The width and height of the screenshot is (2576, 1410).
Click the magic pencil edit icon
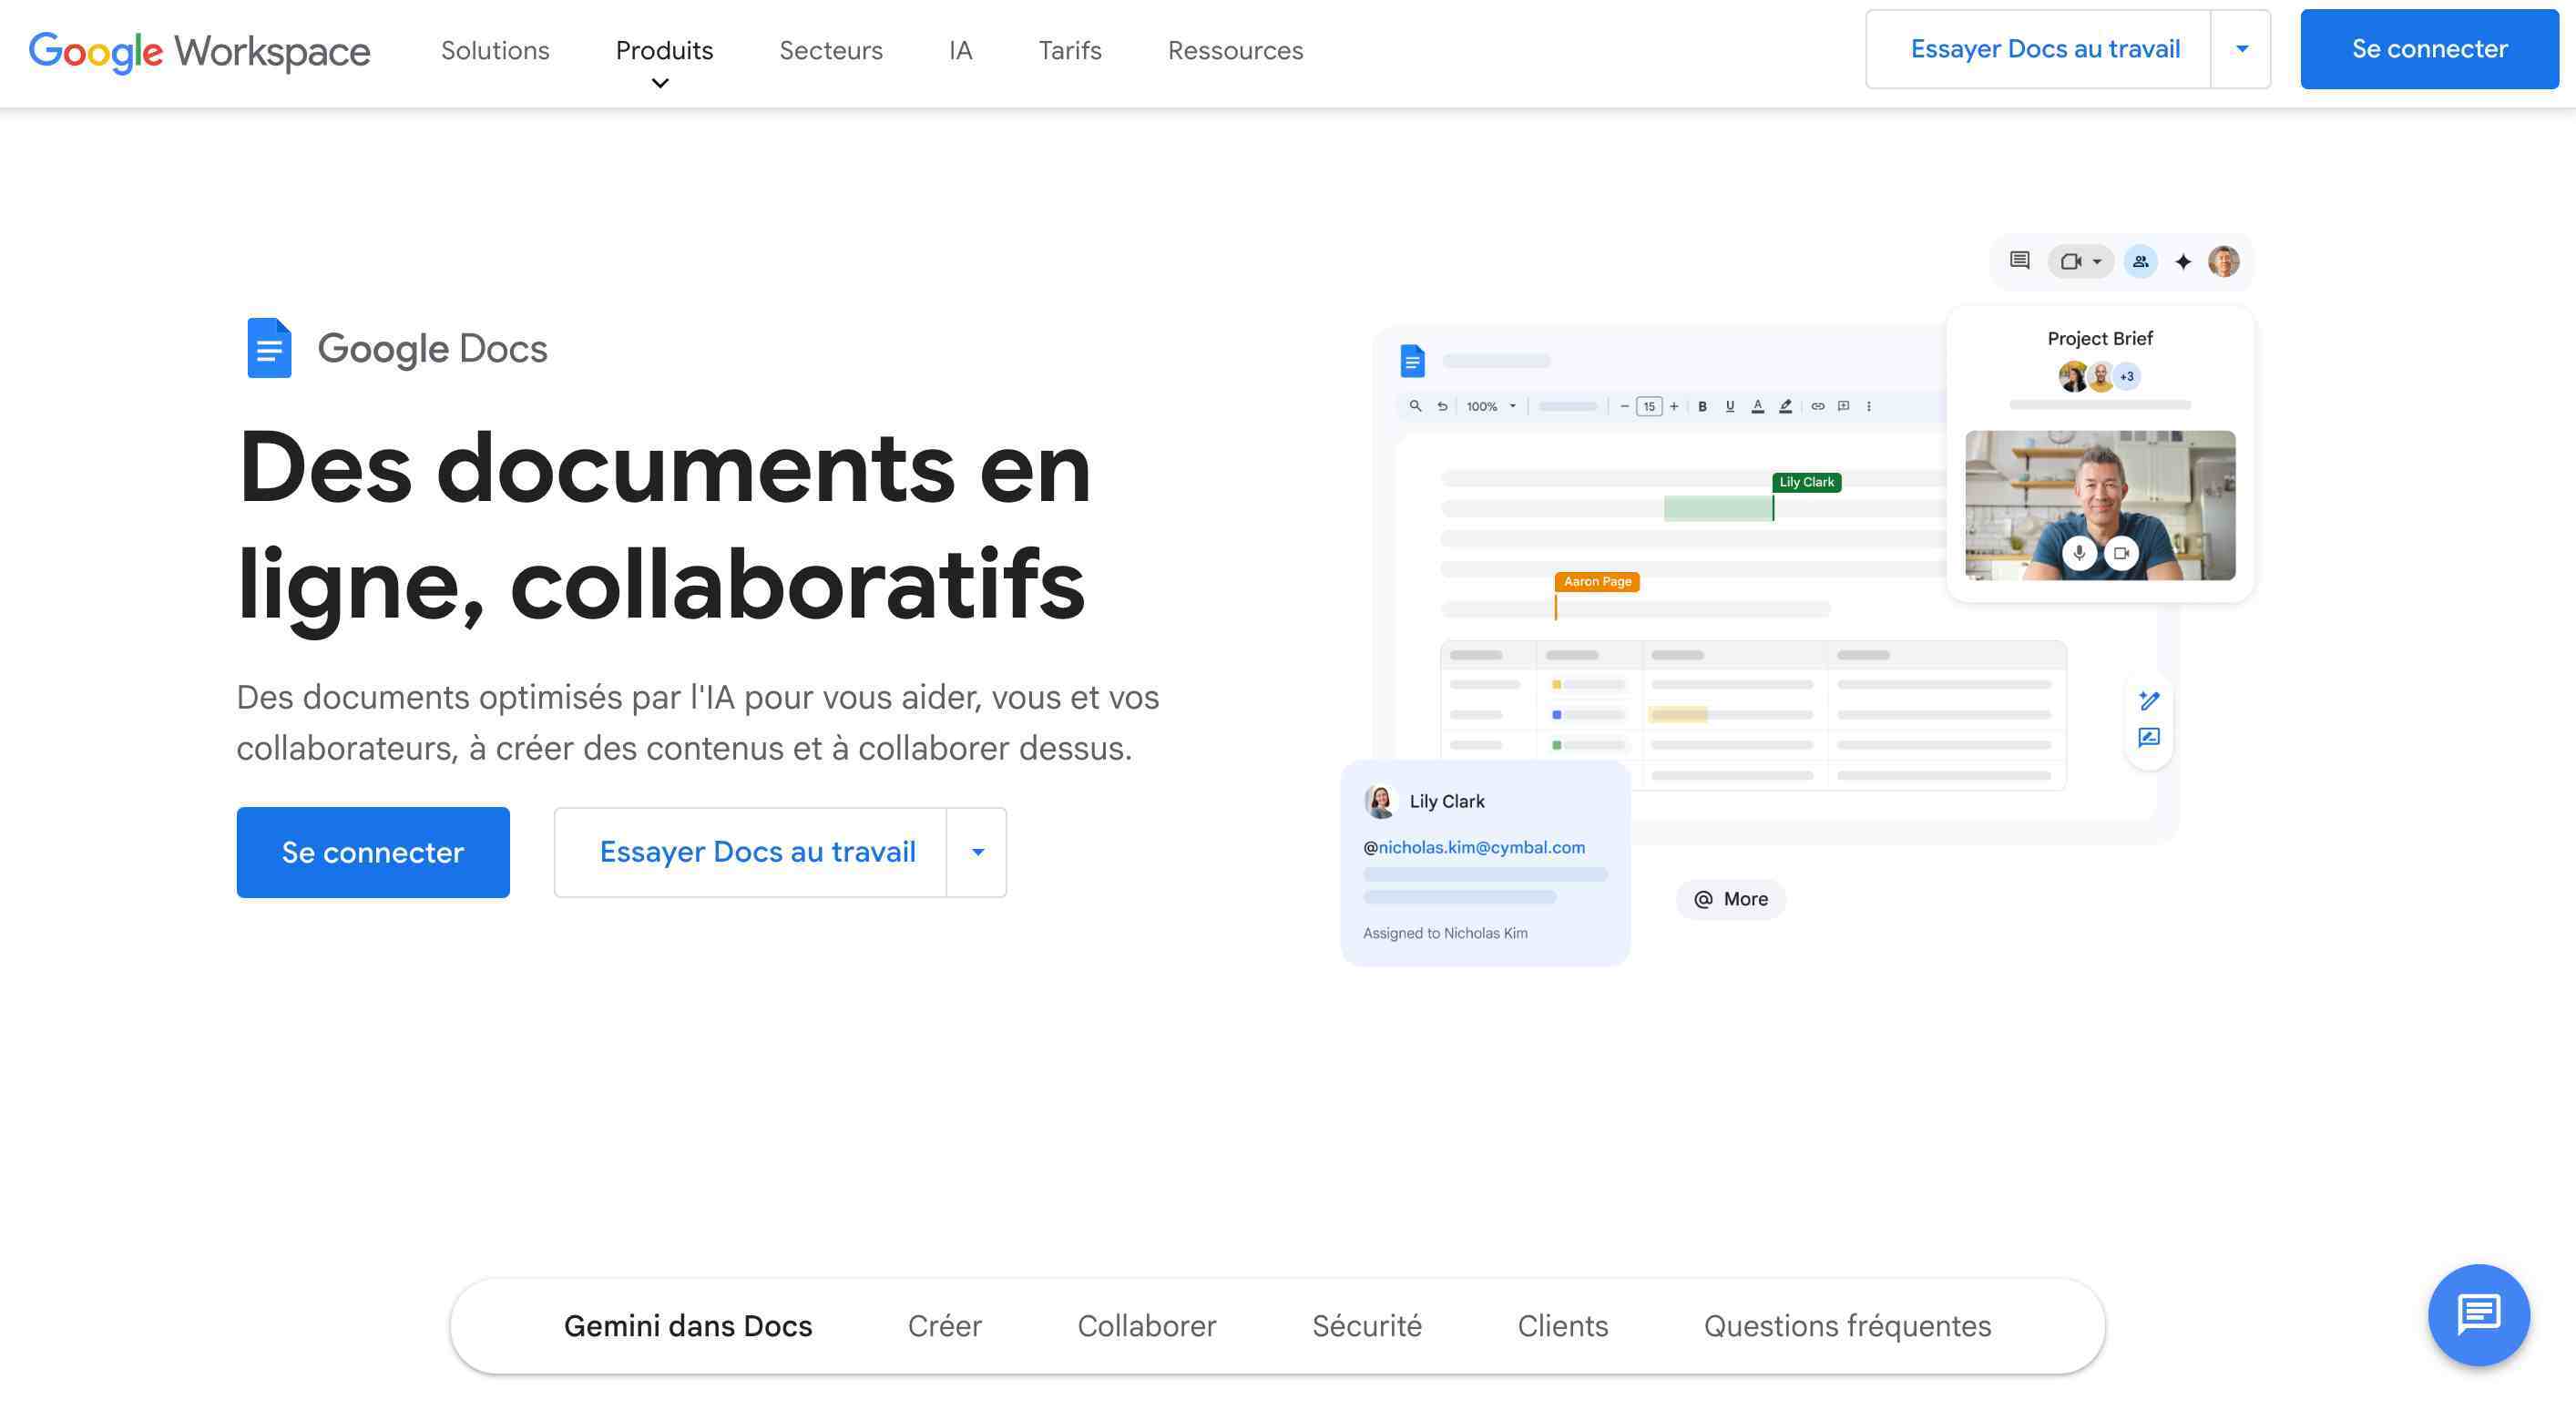2149,700
